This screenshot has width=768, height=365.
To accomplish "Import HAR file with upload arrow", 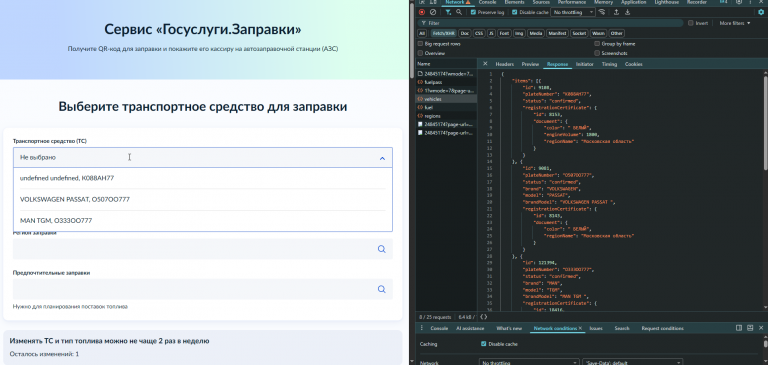I will click(x=617, y=12).
